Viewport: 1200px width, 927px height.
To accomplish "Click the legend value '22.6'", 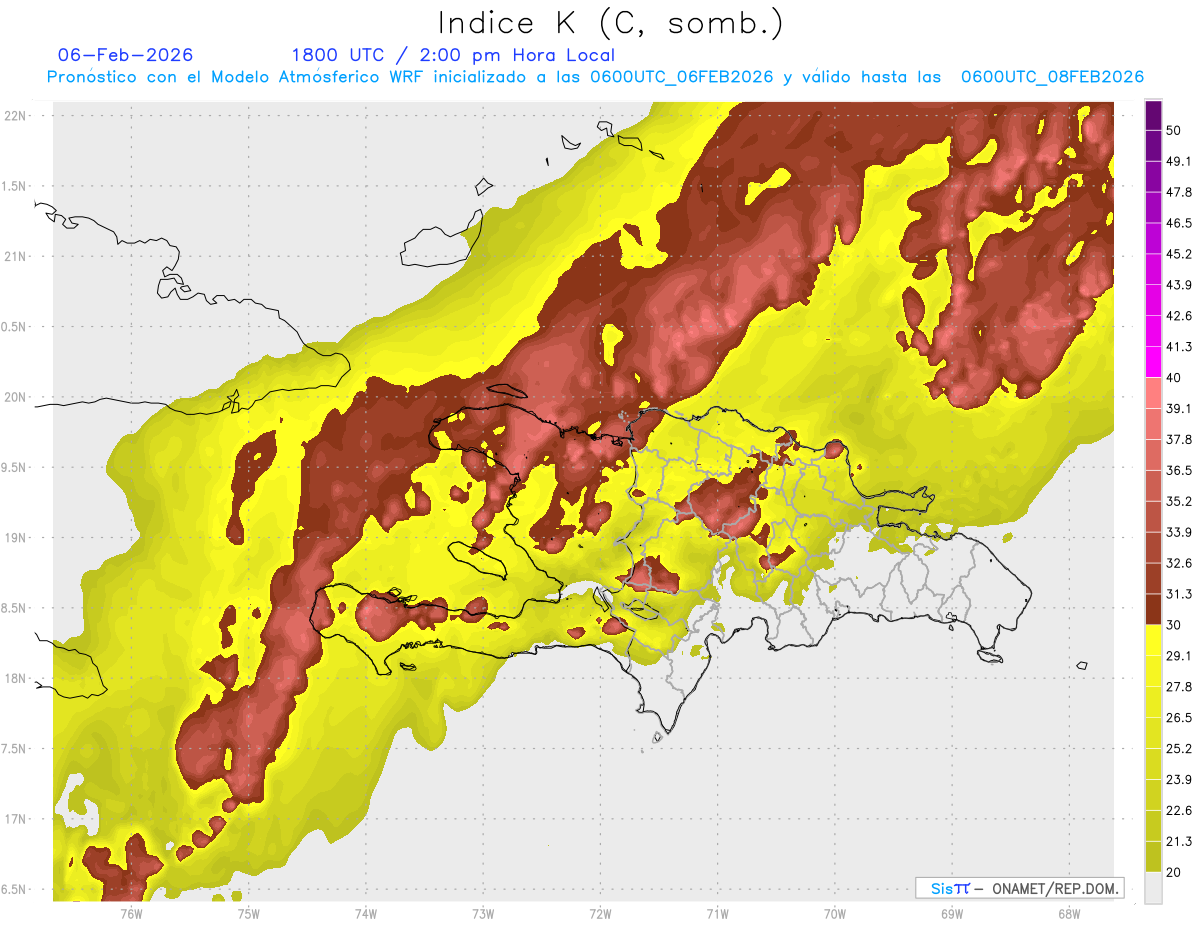I will 1179,810.
